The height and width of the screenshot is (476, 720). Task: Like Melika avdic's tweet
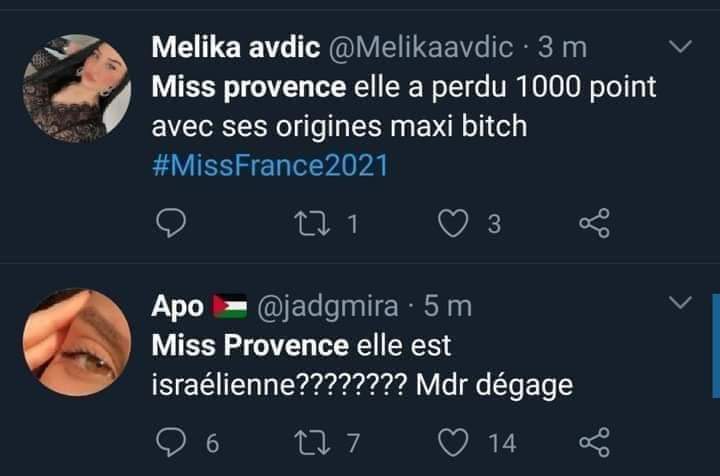(x=456, y=226)
